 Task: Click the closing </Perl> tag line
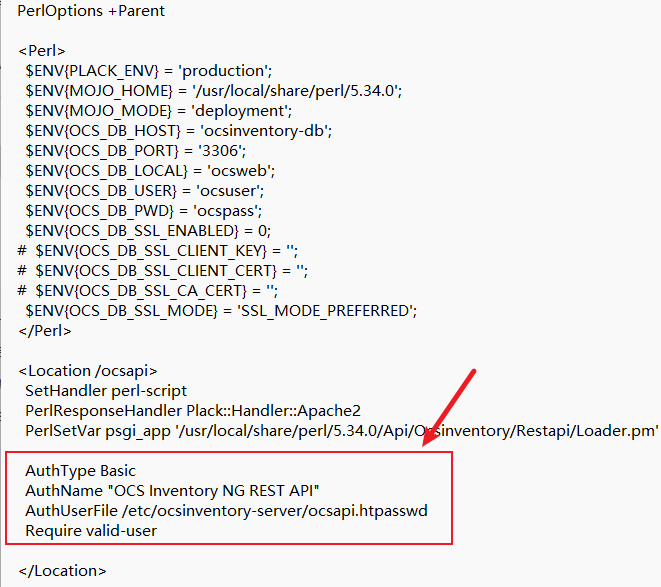[x=45, y=331]
